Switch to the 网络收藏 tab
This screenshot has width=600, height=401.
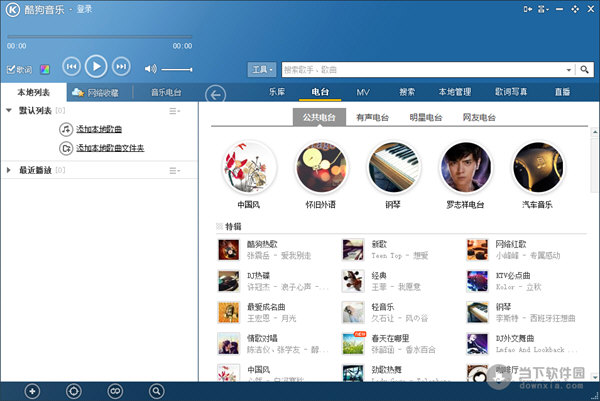[99, 92]
